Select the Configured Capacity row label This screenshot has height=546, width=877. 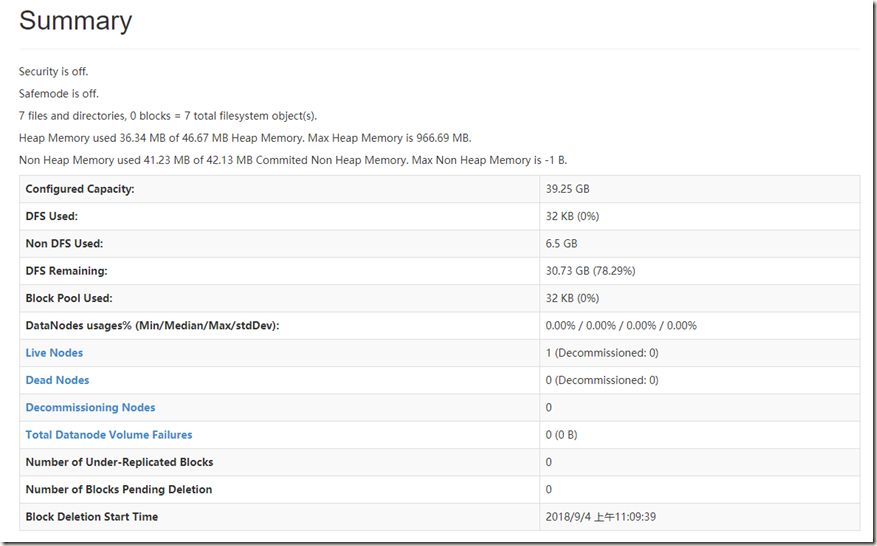(80, 189)
